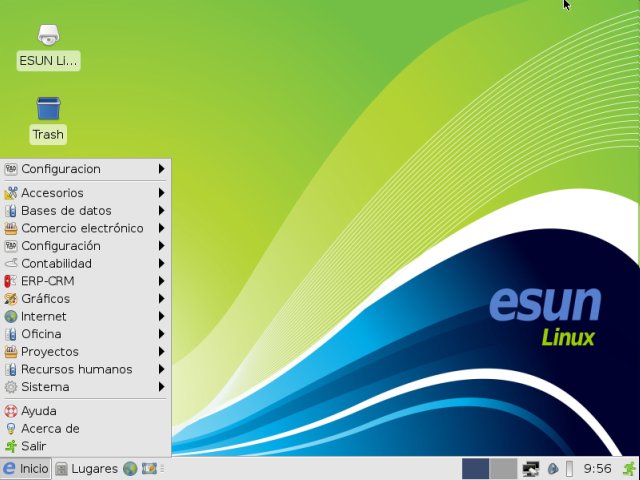640x480 pixels.
Task: Expand the Accesorios submenu arrow
Action: pos(162,193)
